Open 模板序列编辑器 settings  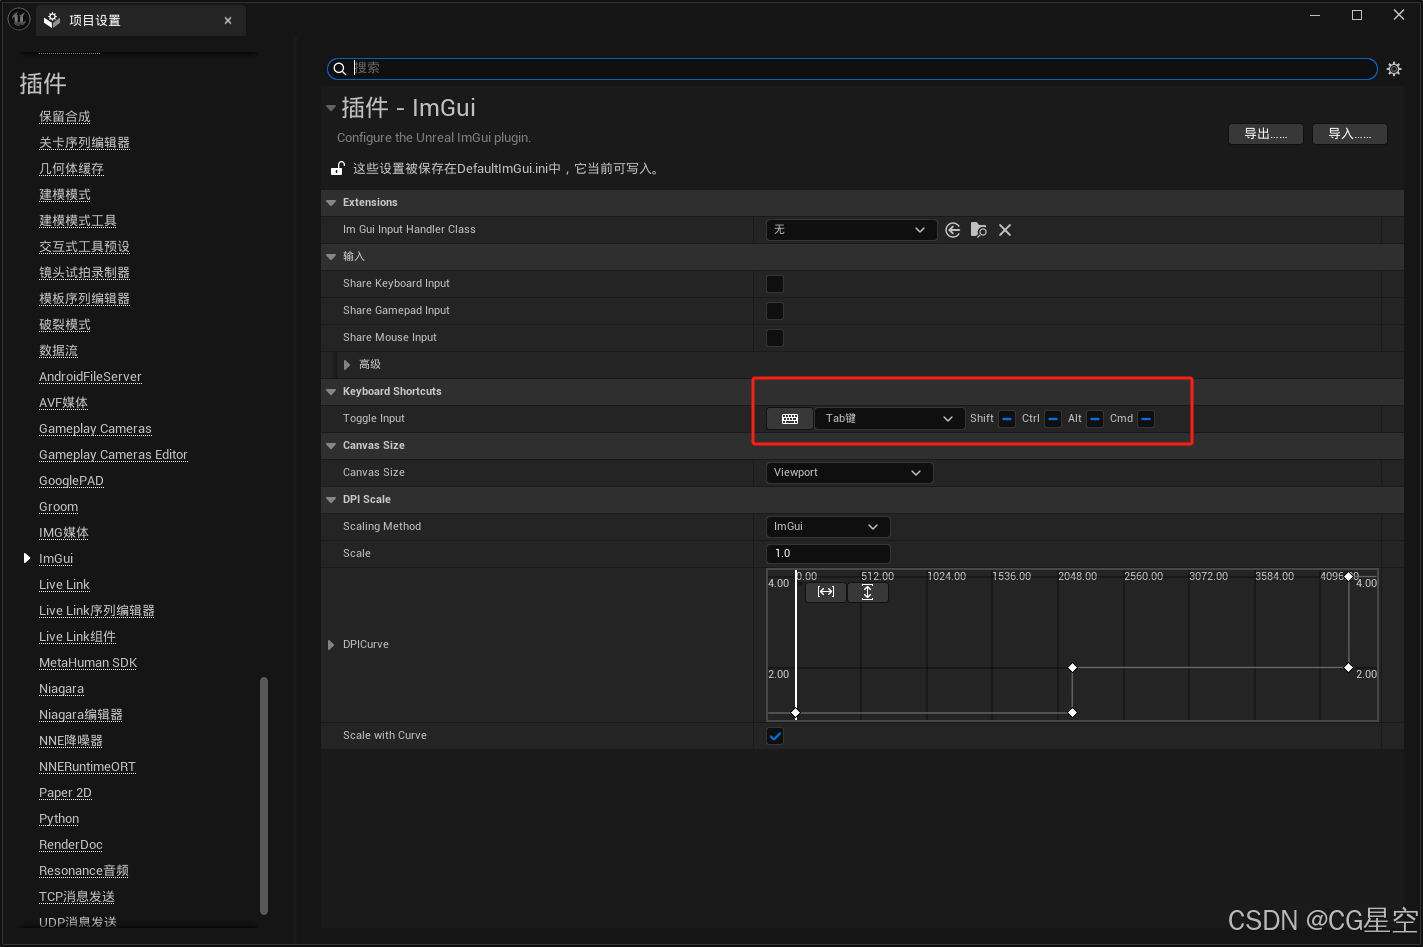(x=85, y=299)
